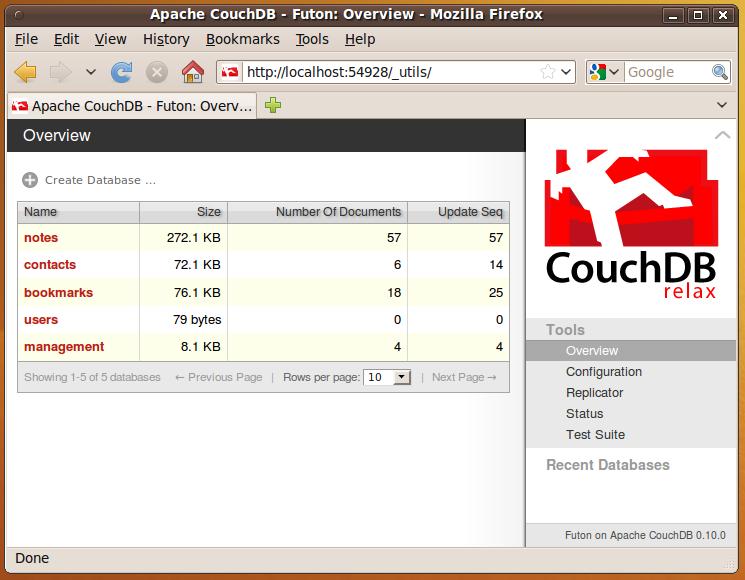Click the CouchDB logo in the sidebar
This screenshot has width=745, height=580.
(x=630, y=225)
